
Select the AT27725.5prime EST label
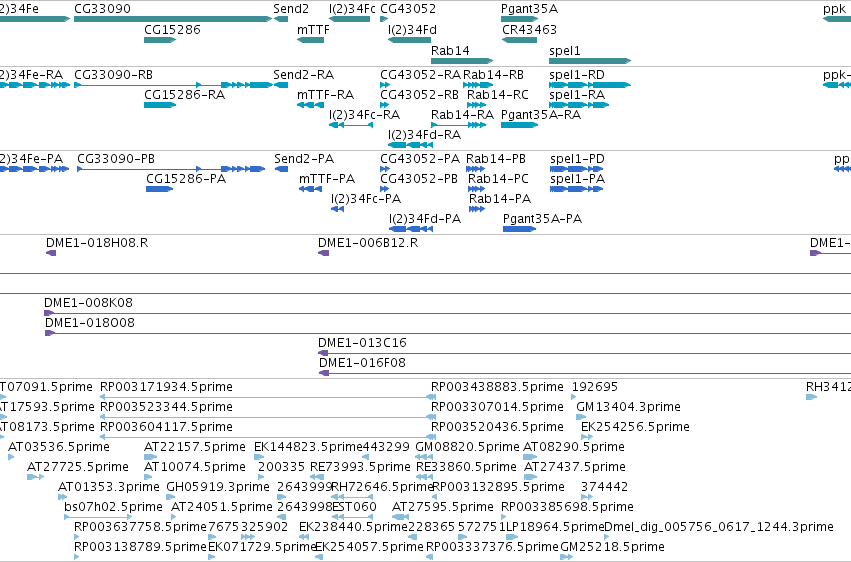[x=78, y=467]
